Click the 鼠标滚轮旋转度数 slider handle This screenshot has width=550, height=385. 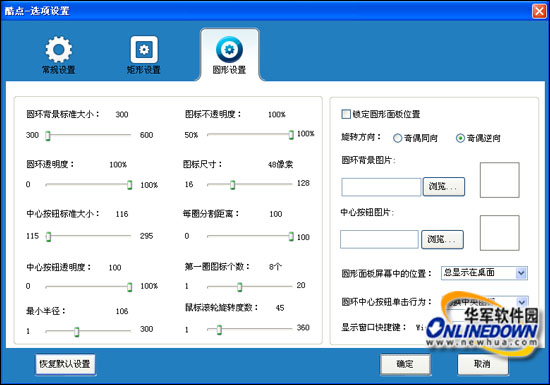pos(219,330)
